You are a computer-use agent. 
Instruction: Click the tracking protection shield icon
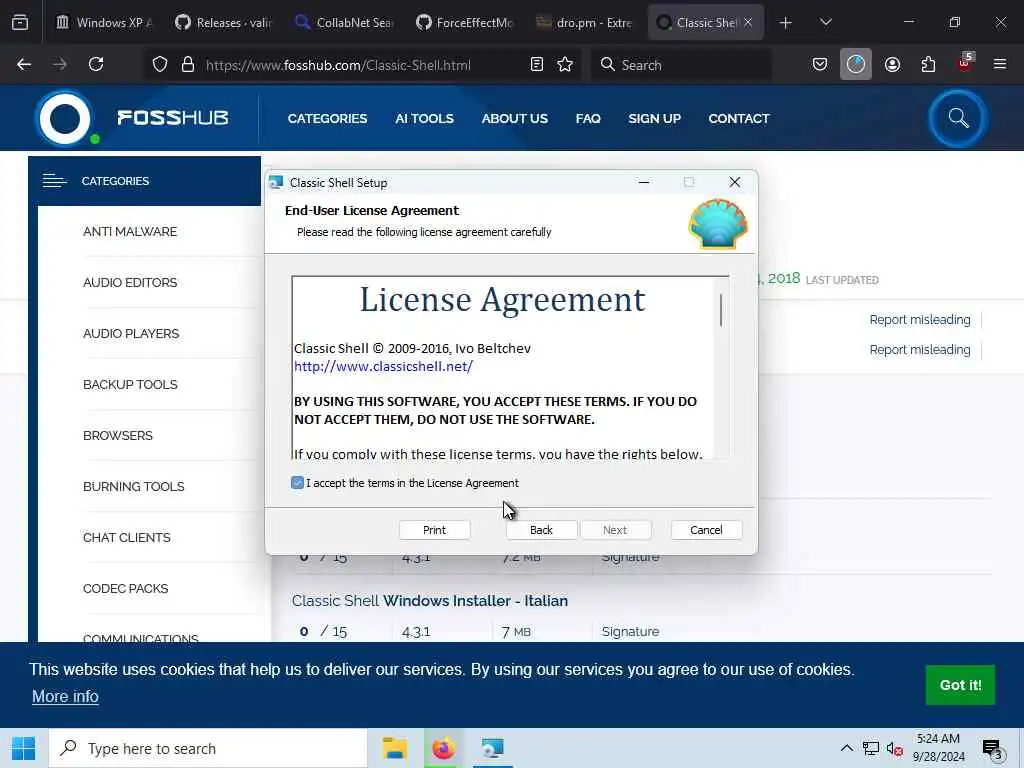pyautogui.click(x=160, y=64)
